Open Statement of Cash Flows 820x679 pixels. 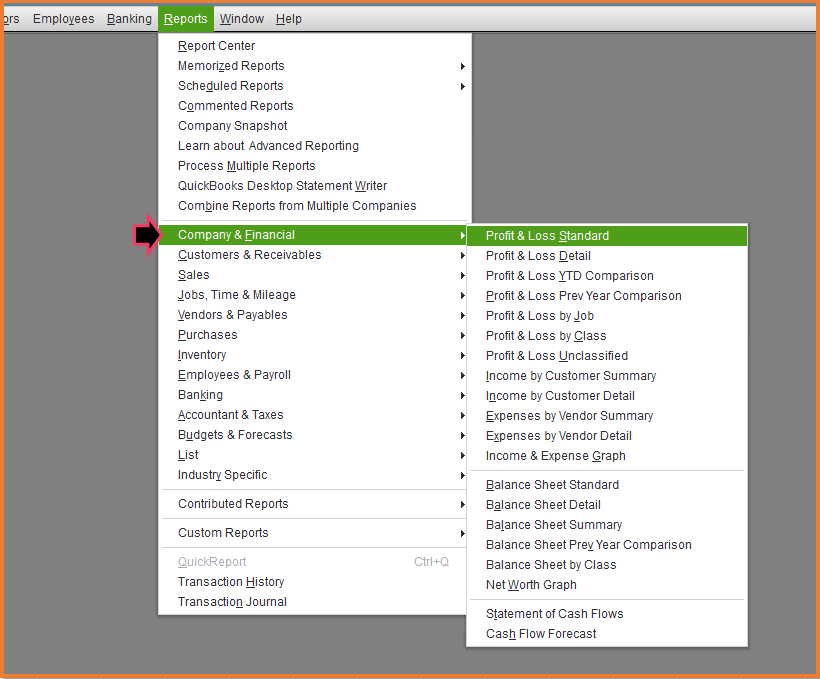(x=607, y=614)
